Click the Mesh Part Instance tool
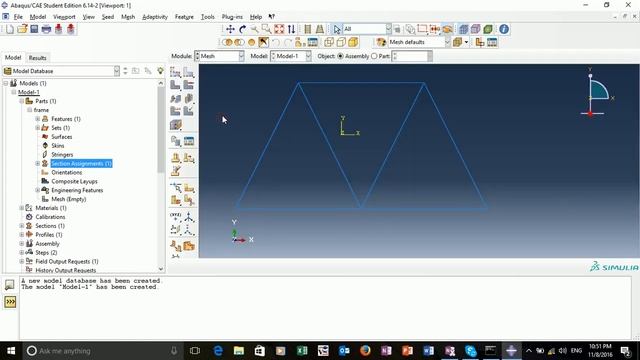Screen dimensions: 640x360 (x=176, y=85)
